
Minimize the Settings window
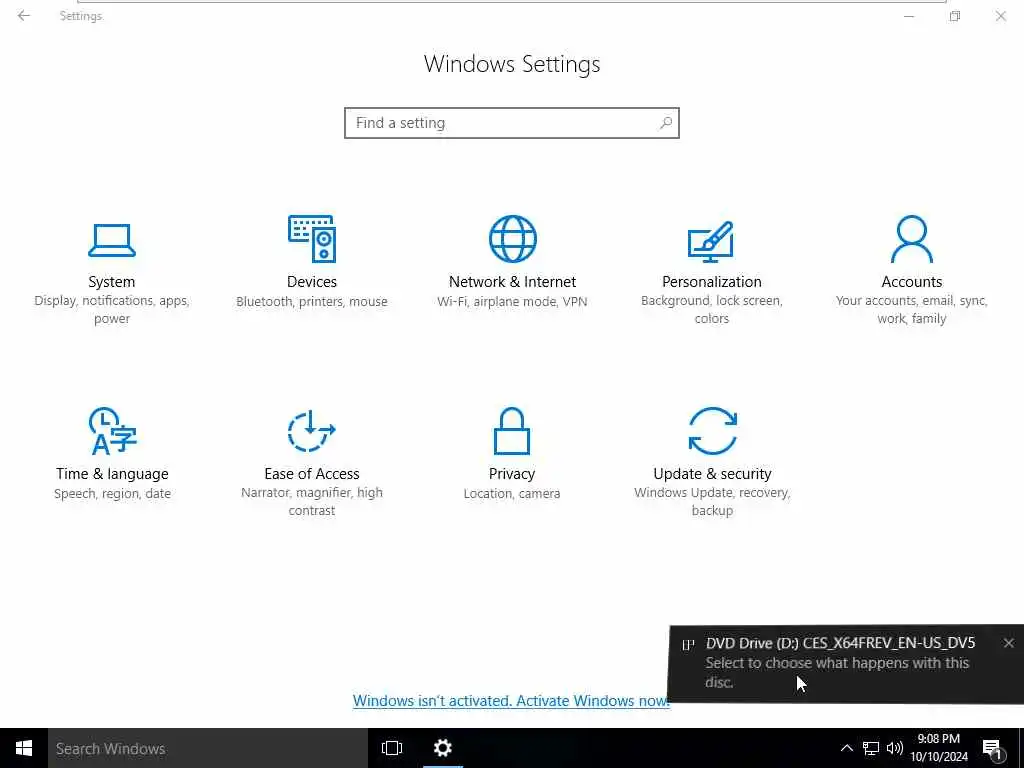pos(909,16)
